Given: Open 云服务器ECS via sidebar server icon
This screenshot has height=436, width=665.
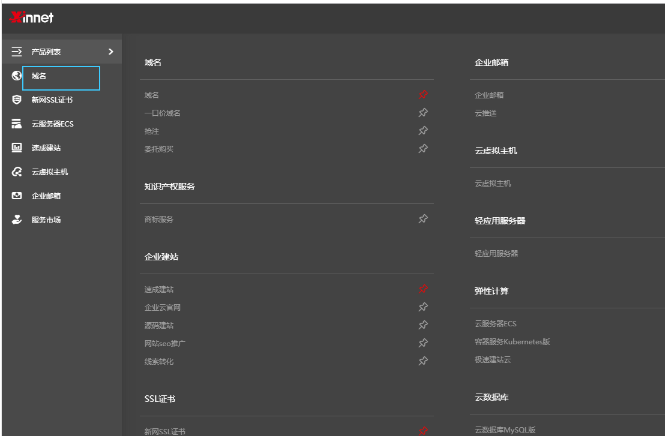Looking at the screenshot, I should [x=17, y=123].
